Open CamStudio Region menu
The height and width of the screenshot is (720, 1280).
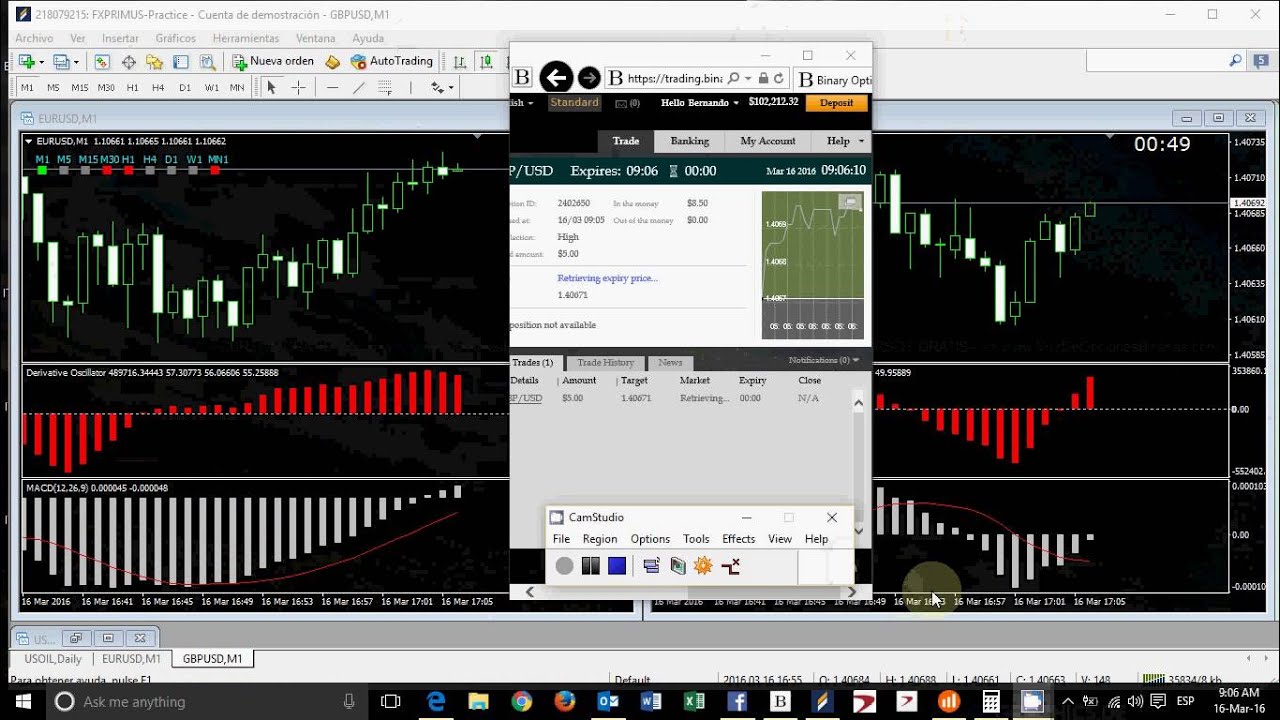click(x=600, y=539)
